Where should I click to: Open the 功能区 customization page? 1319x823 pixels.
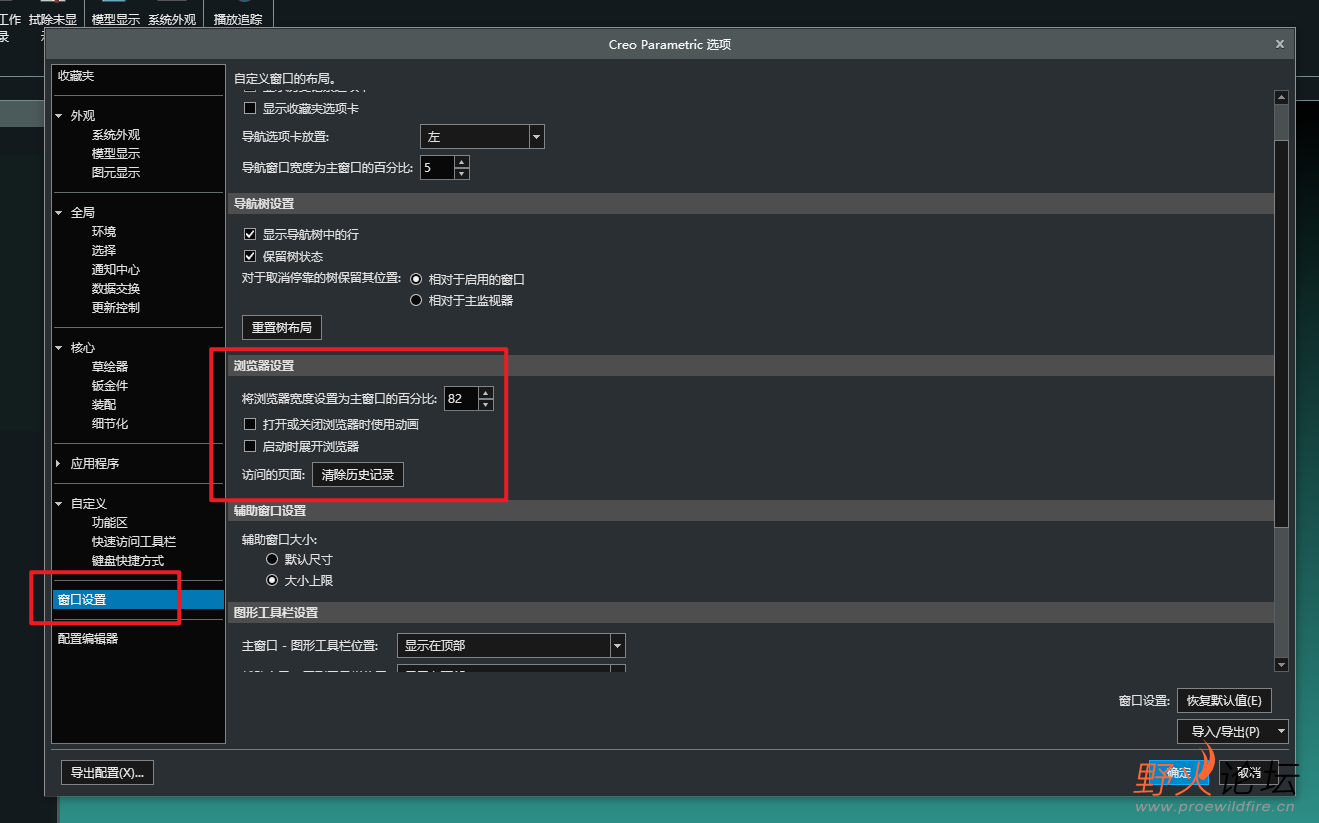pyautogui.click(x=110, y=523)
